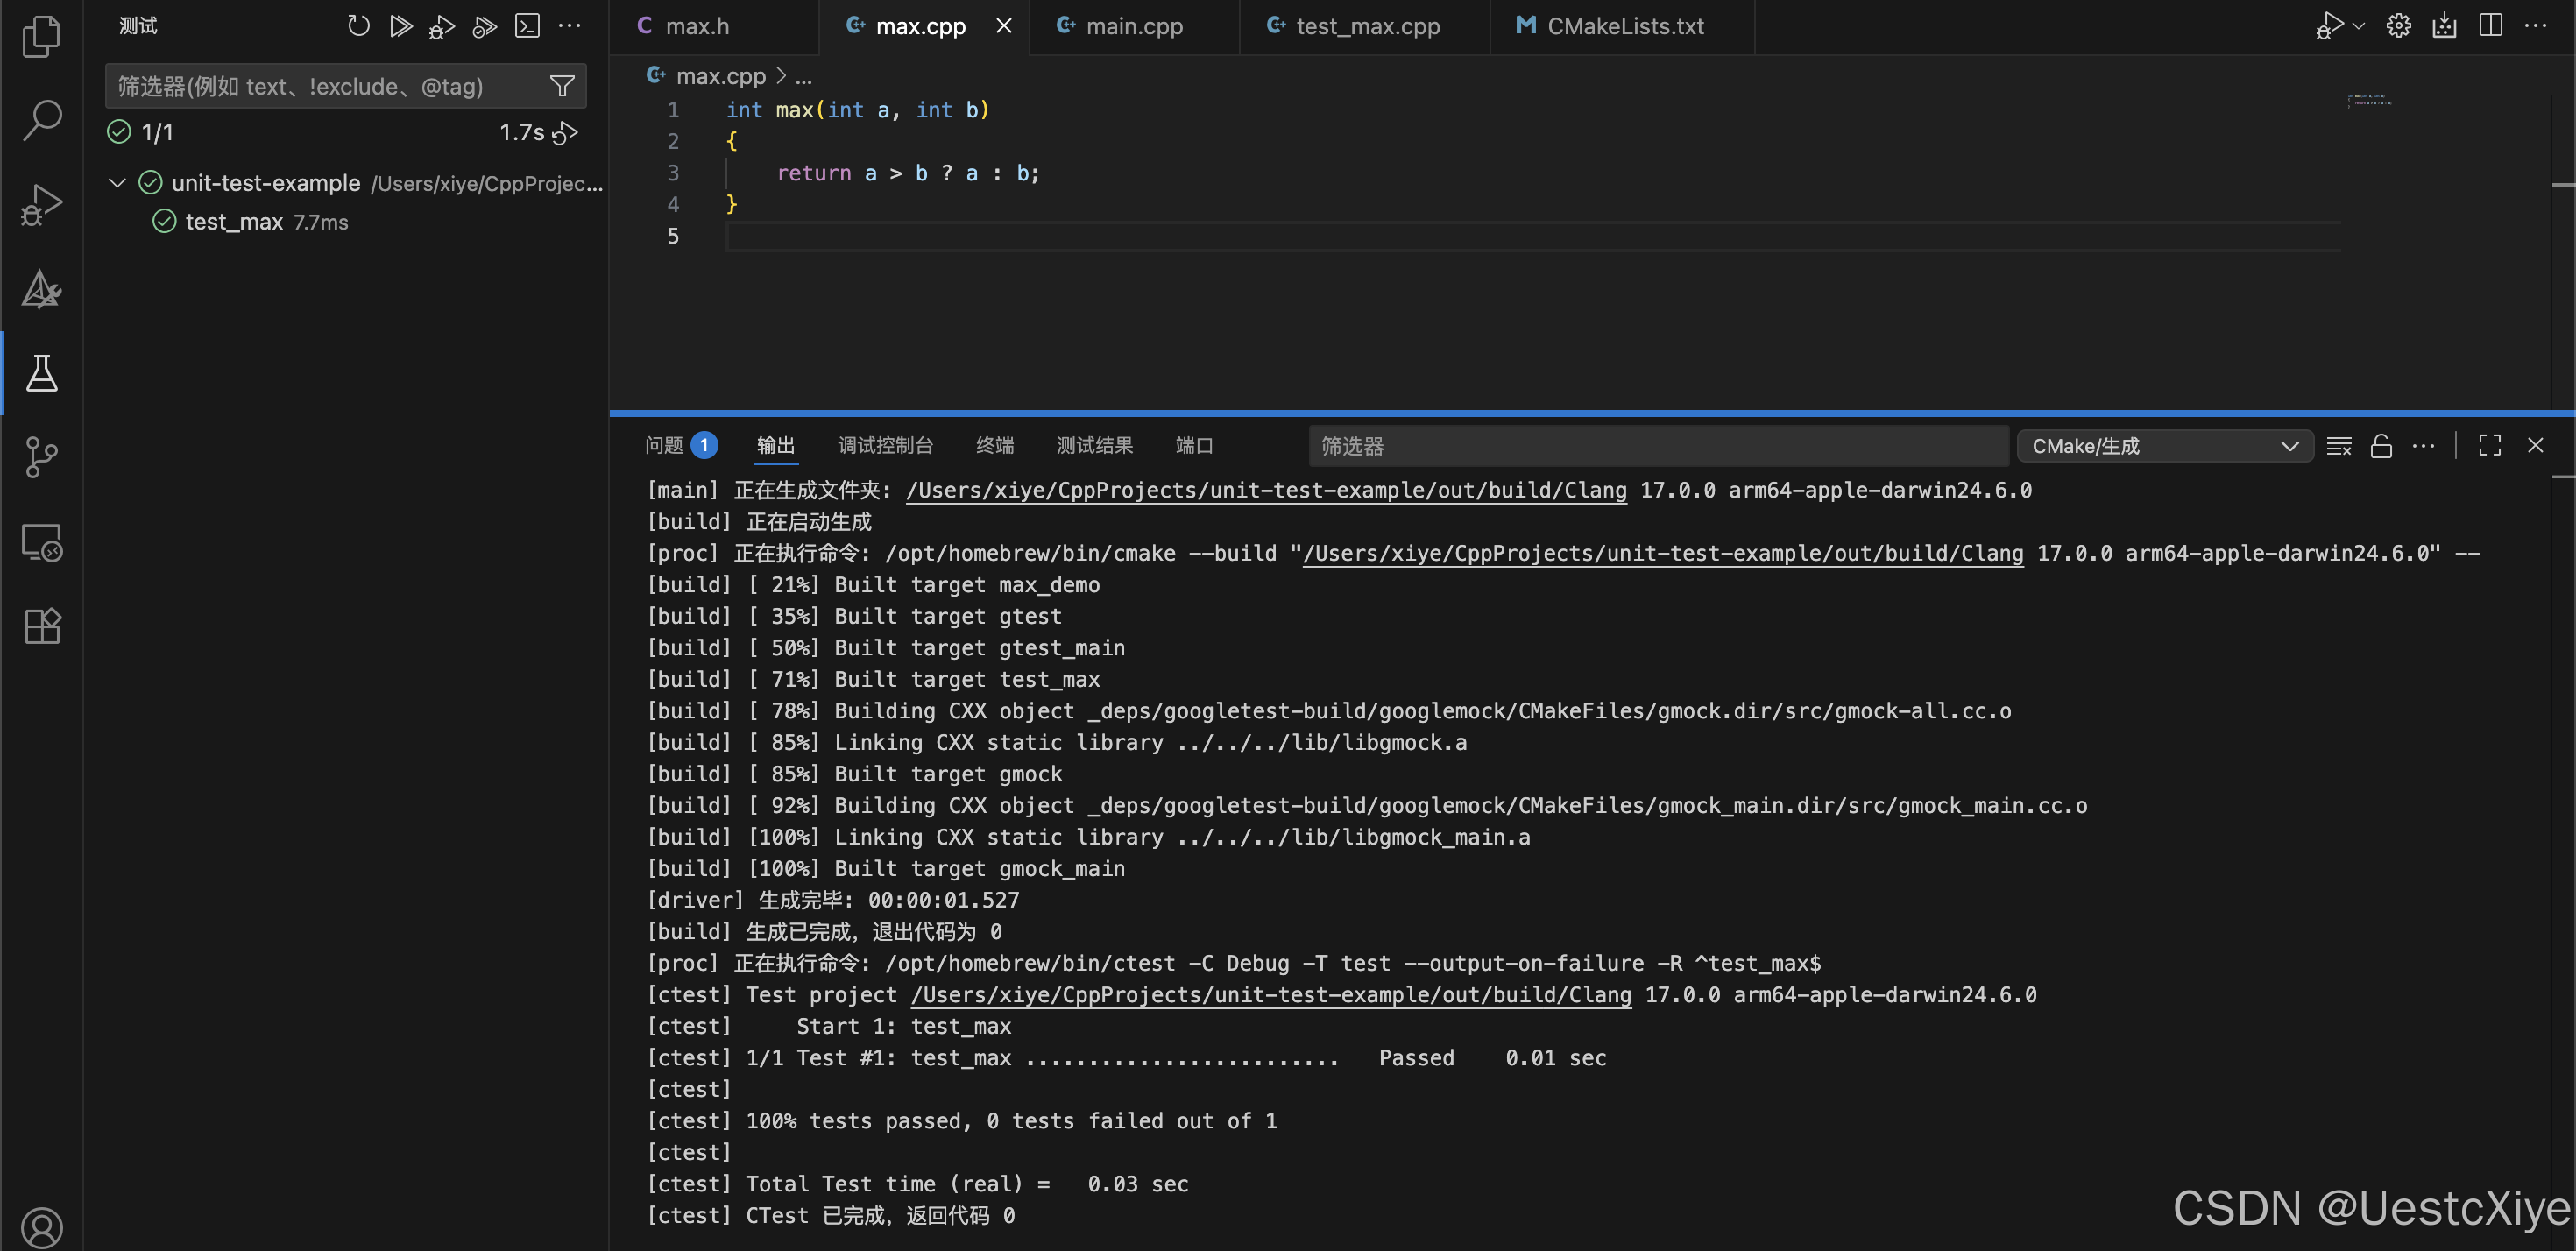The height and width of the screenshot is (1251, 2576).
Task: Open the Extensions view icon
Action: point(41,626)
